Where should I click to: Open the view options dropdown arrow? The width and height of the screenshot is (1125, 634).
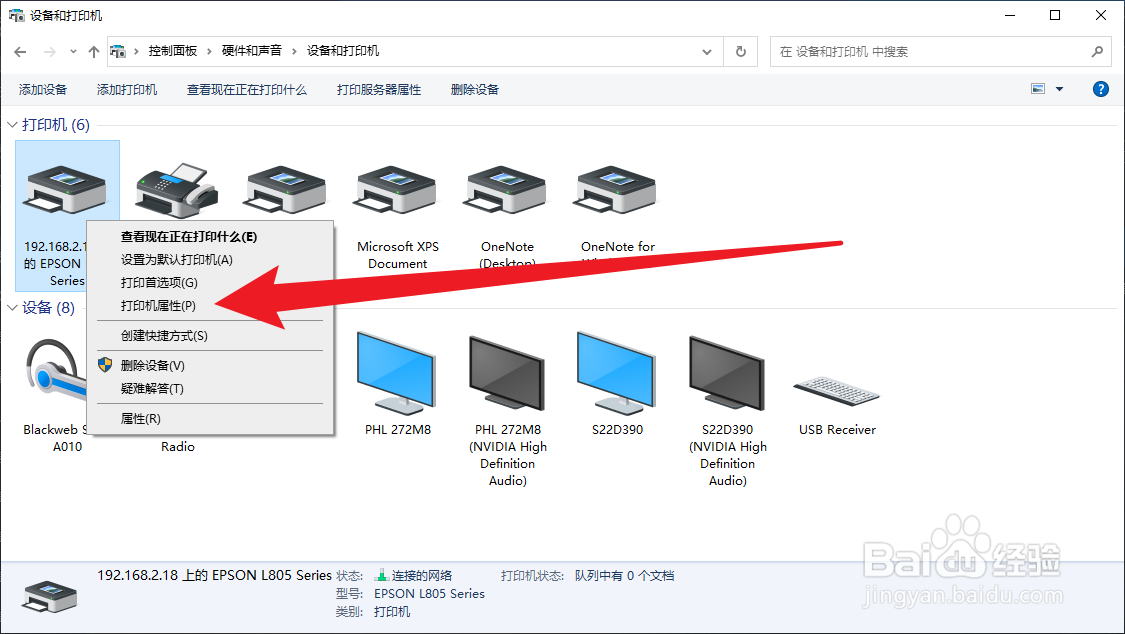tap(1060, 89)
